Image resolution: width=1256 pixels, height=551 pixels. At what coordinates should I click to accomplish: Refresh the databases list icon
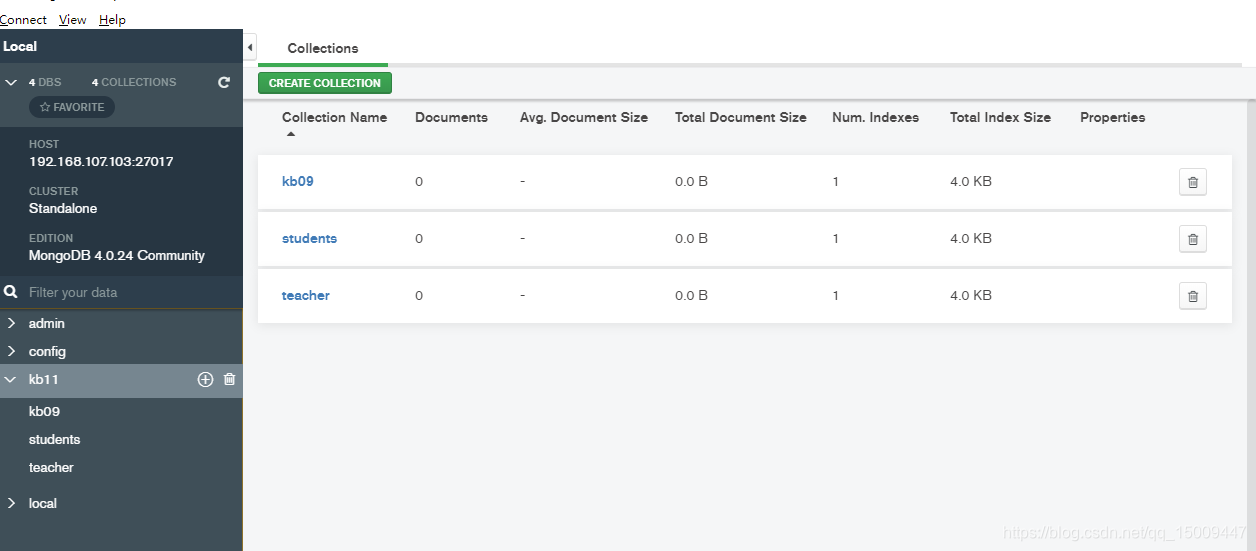pos(224,82)
